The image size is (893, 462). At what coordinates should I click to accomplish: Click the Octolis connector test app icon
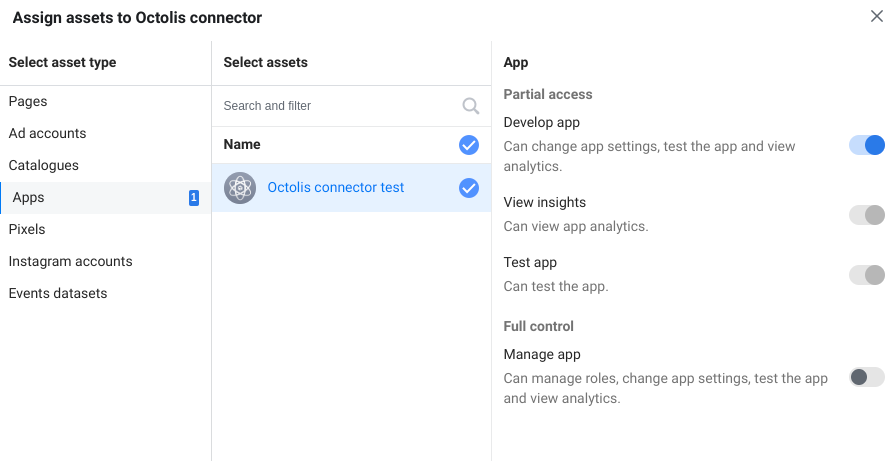tap(240, 187)
